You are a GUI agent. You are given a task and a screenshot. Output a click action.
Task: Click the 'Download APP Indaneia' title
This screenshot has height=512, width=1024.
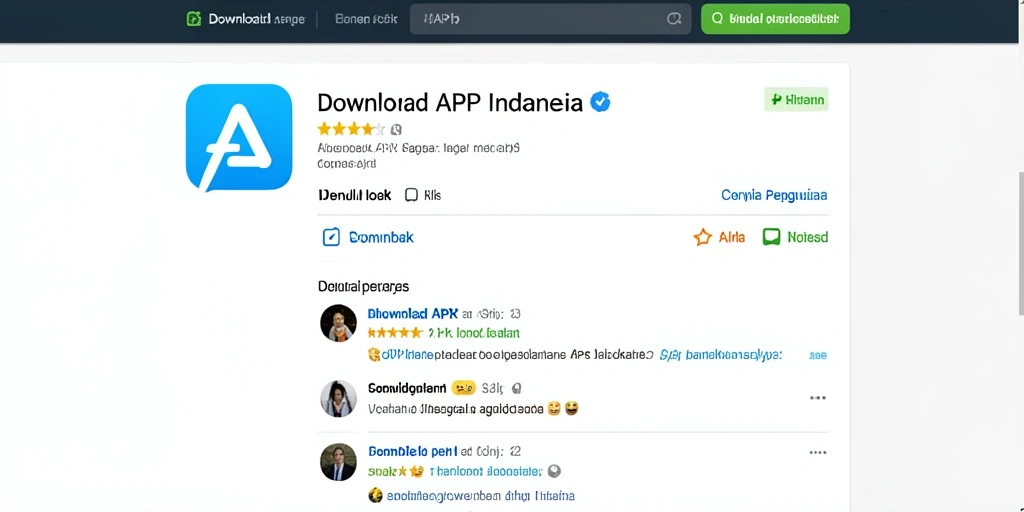[x=450, y=103]
